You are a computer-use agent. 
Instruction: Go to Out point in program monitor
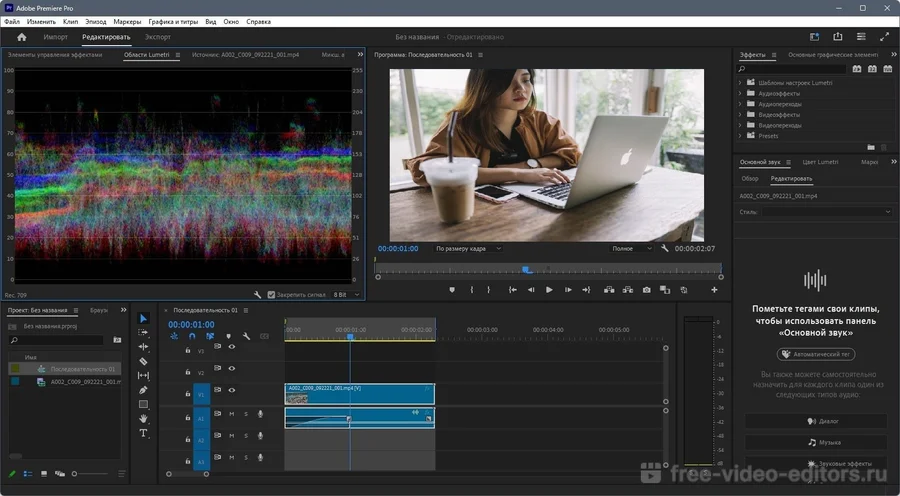point(586,290)
